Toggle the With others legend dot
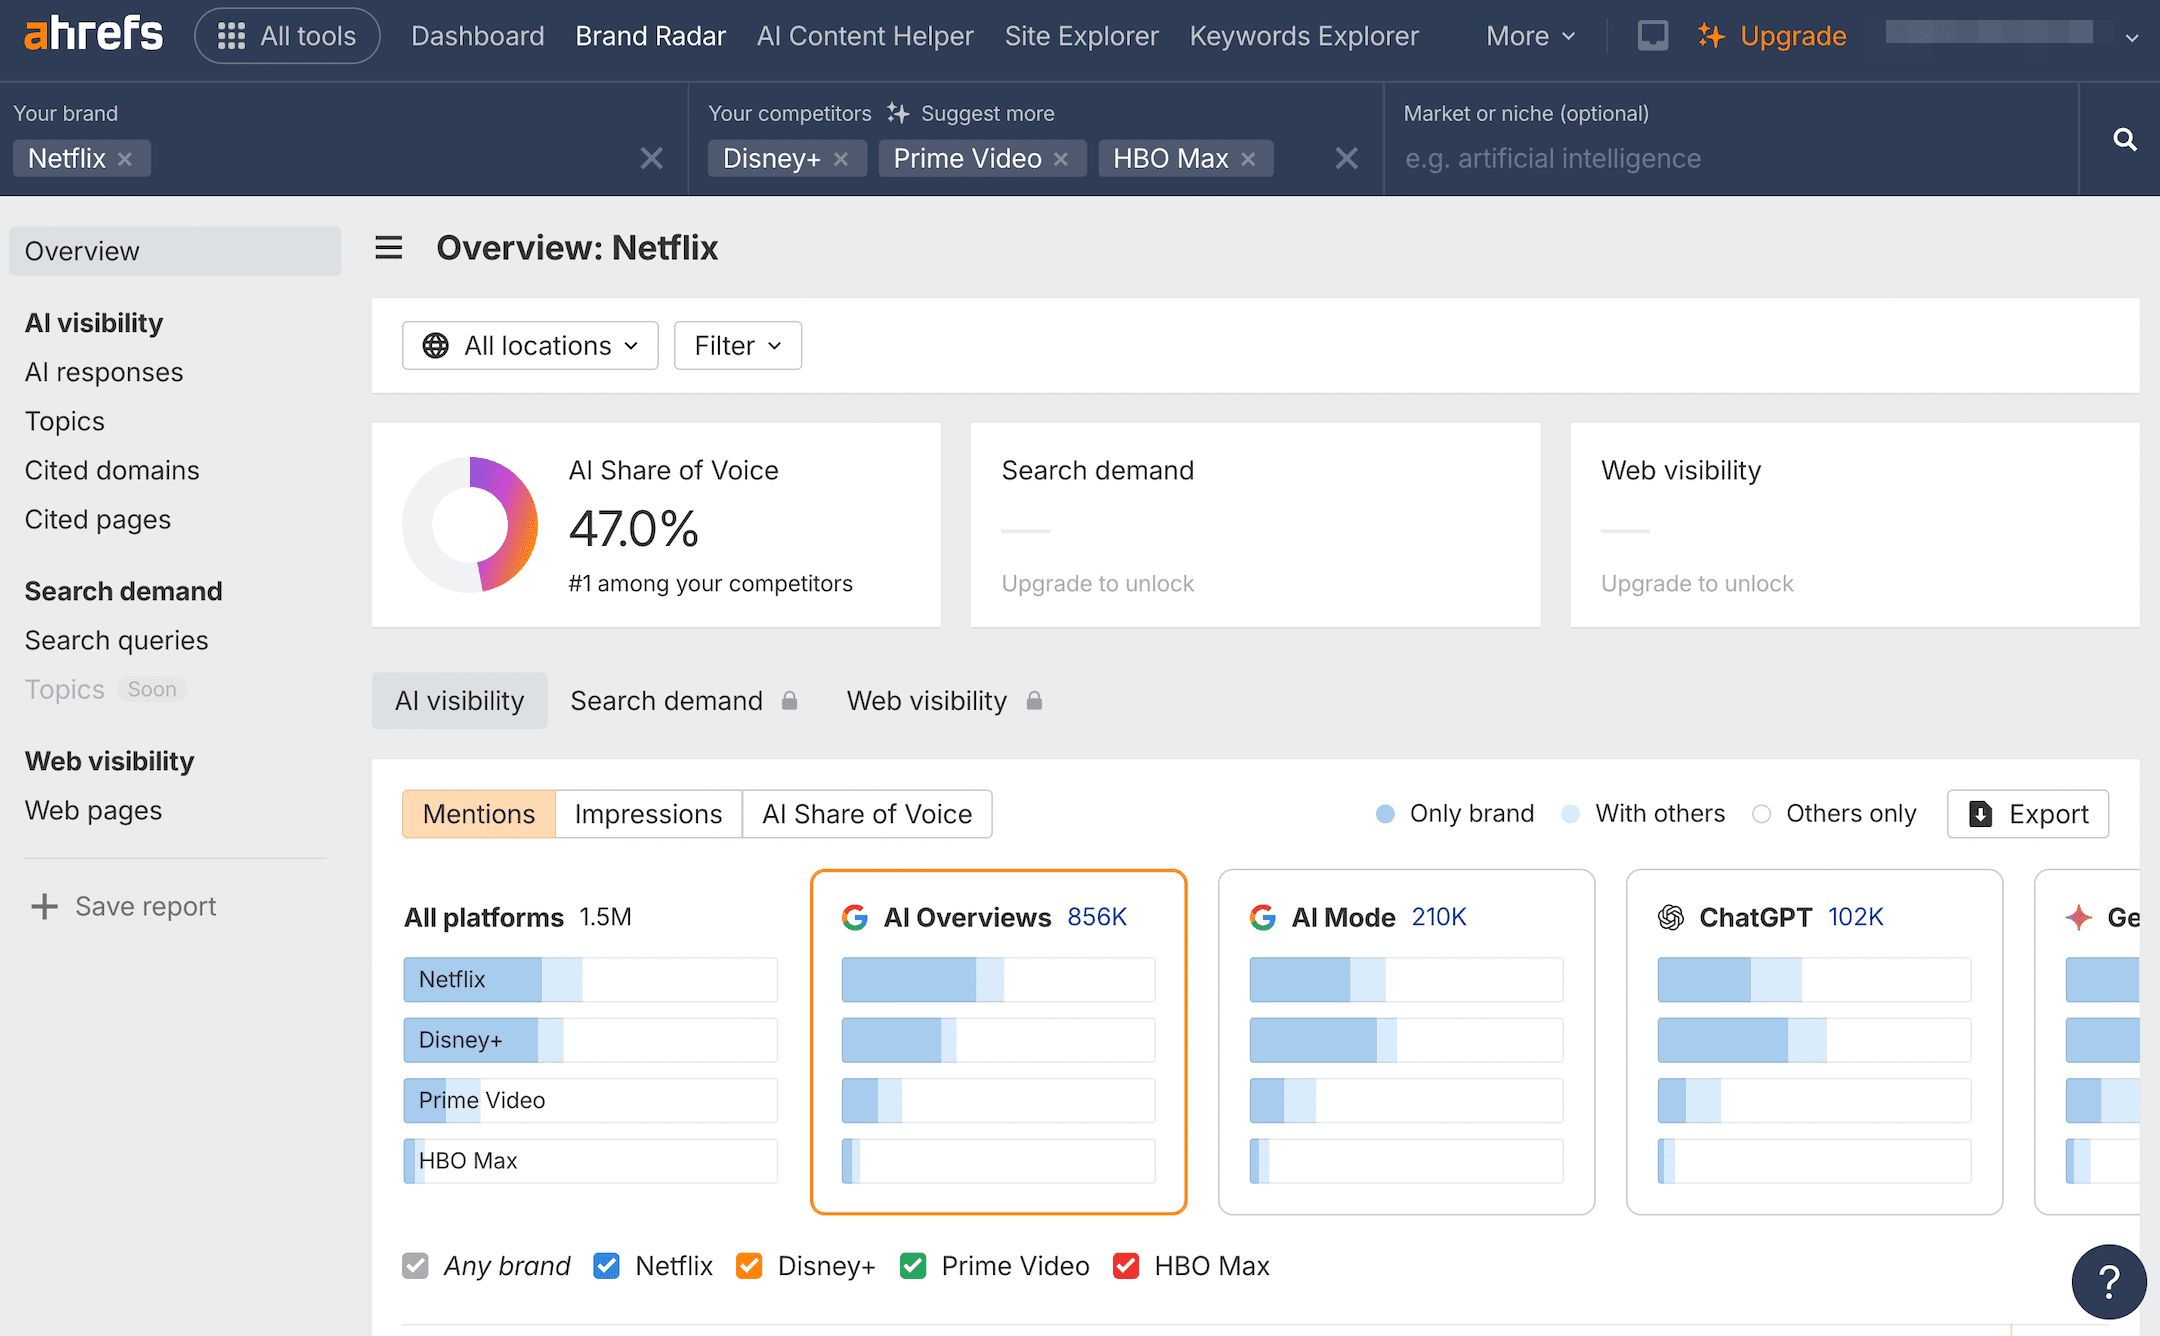 [1570, 814]
